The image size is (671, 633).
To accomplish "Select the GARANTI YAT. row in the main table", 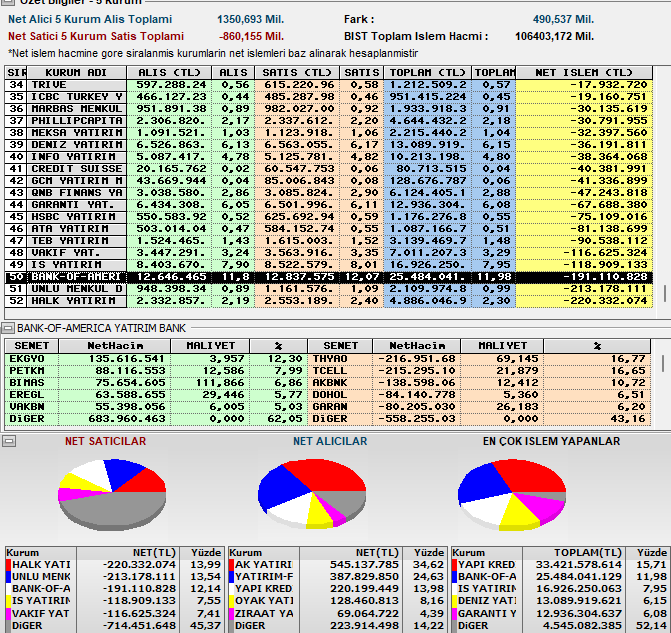I will coord(329,205).
